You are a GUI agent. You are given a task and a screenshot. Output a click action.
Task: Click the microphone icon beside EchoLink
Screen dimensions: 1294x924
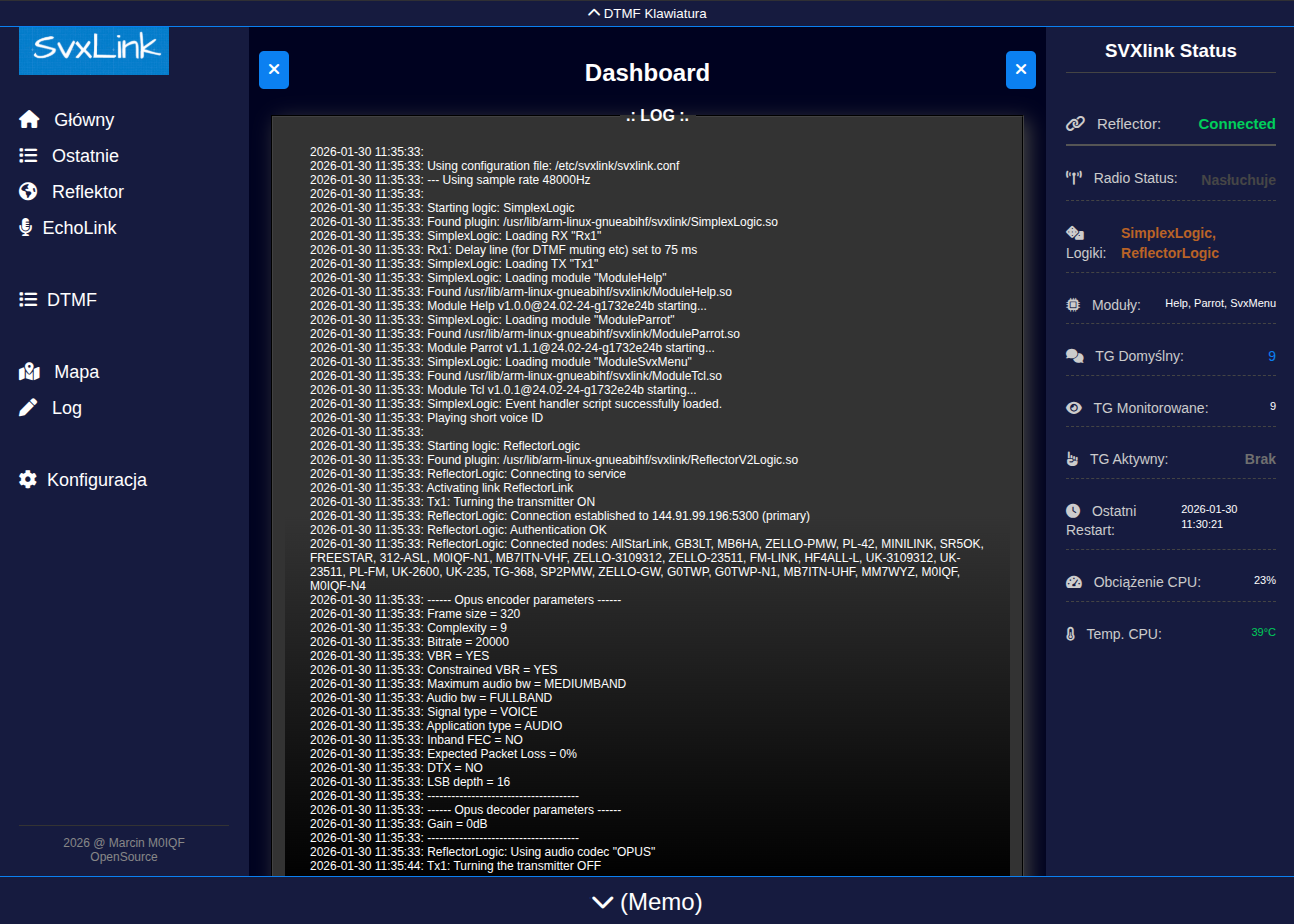pyautogui.click(x=26, y=228)
